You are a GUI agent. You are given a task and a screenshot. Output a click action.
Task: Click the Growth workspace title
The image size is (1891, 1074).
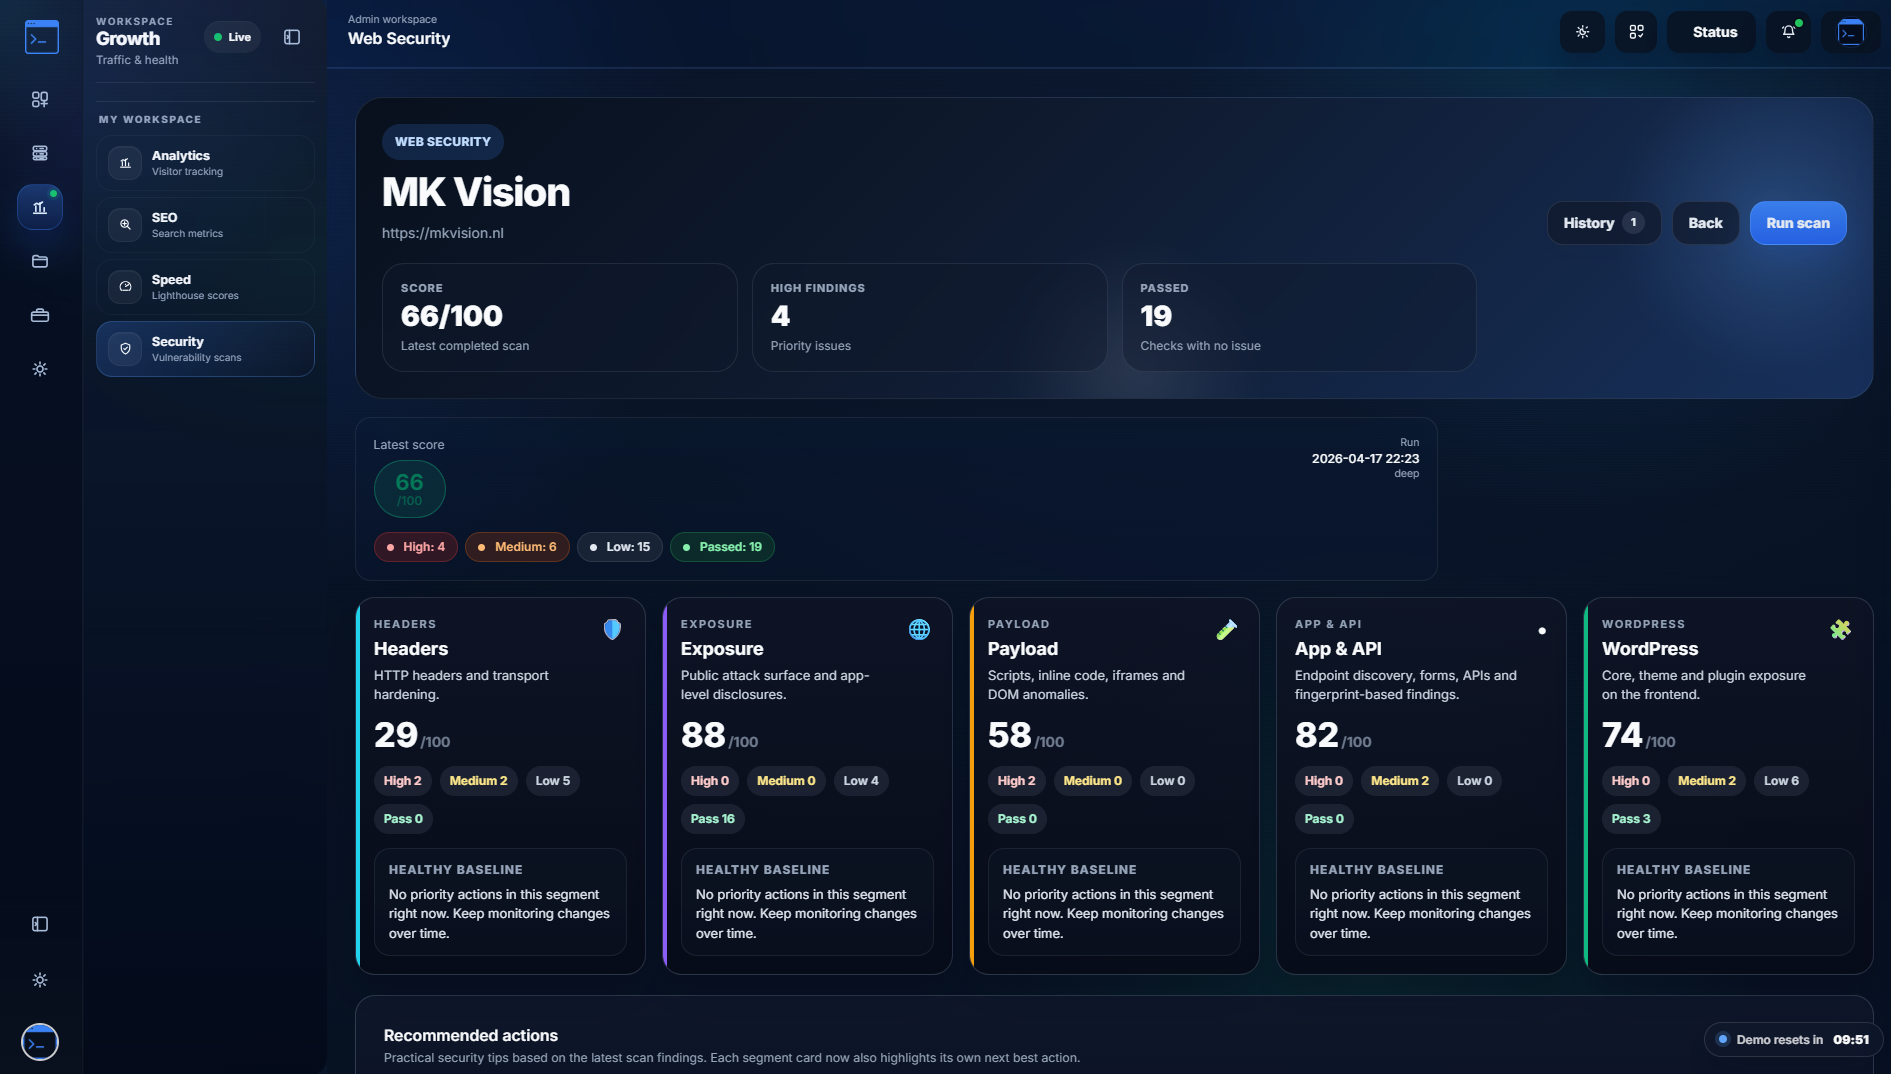128,39
